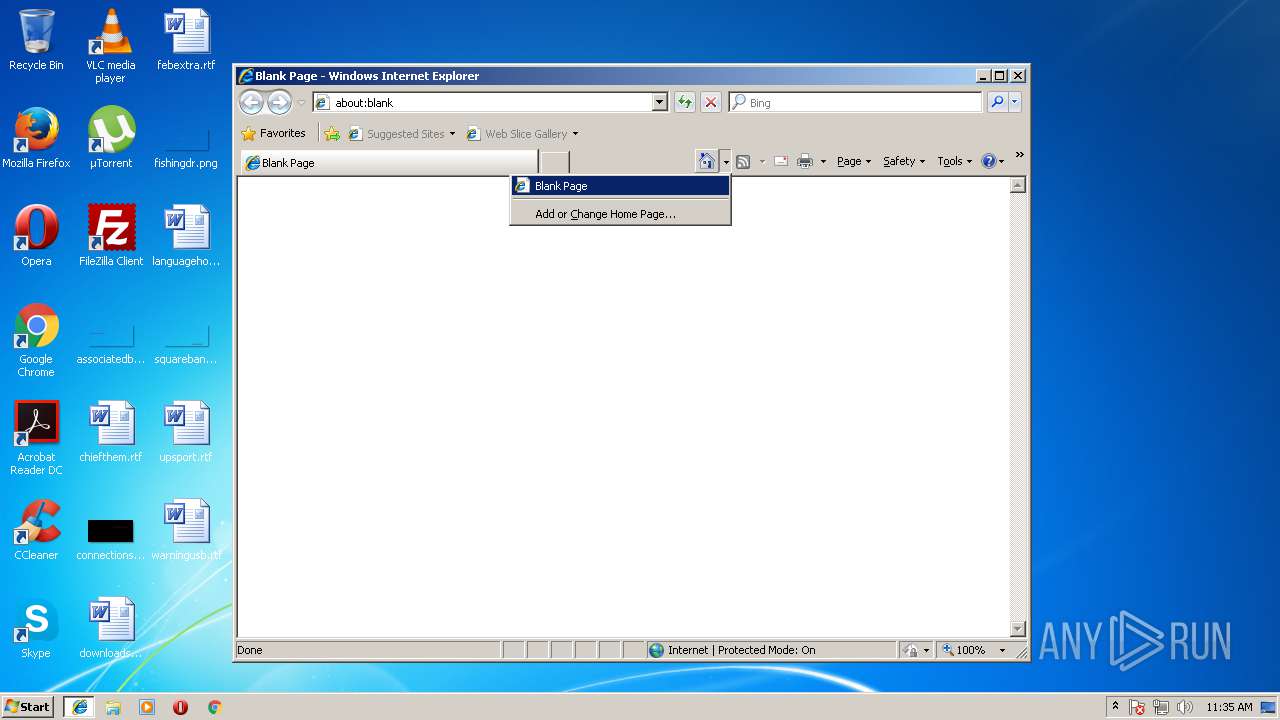Click the status bar security icon dropdown
Viewport: 1280px width, 720px height.
[915, 650]
